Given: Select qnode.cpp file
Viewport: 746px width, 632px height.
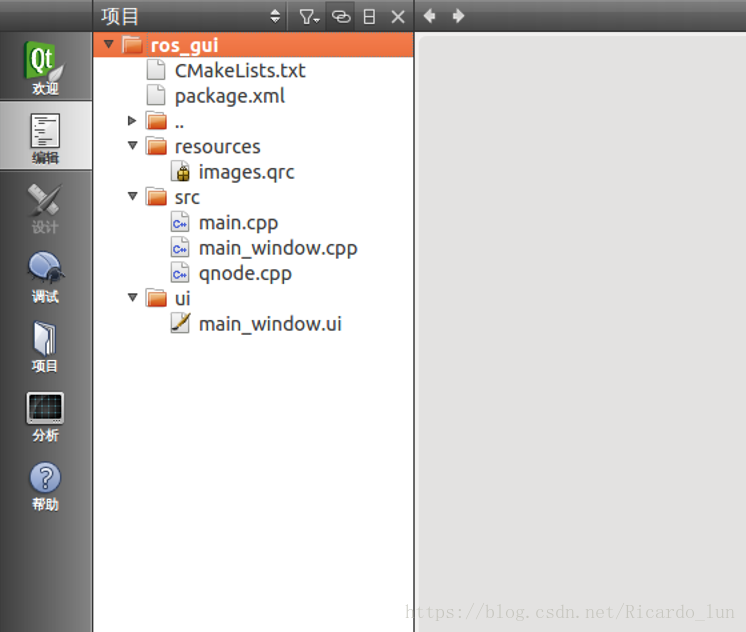Looking at the screenshot, I should (x=245, y=274).
